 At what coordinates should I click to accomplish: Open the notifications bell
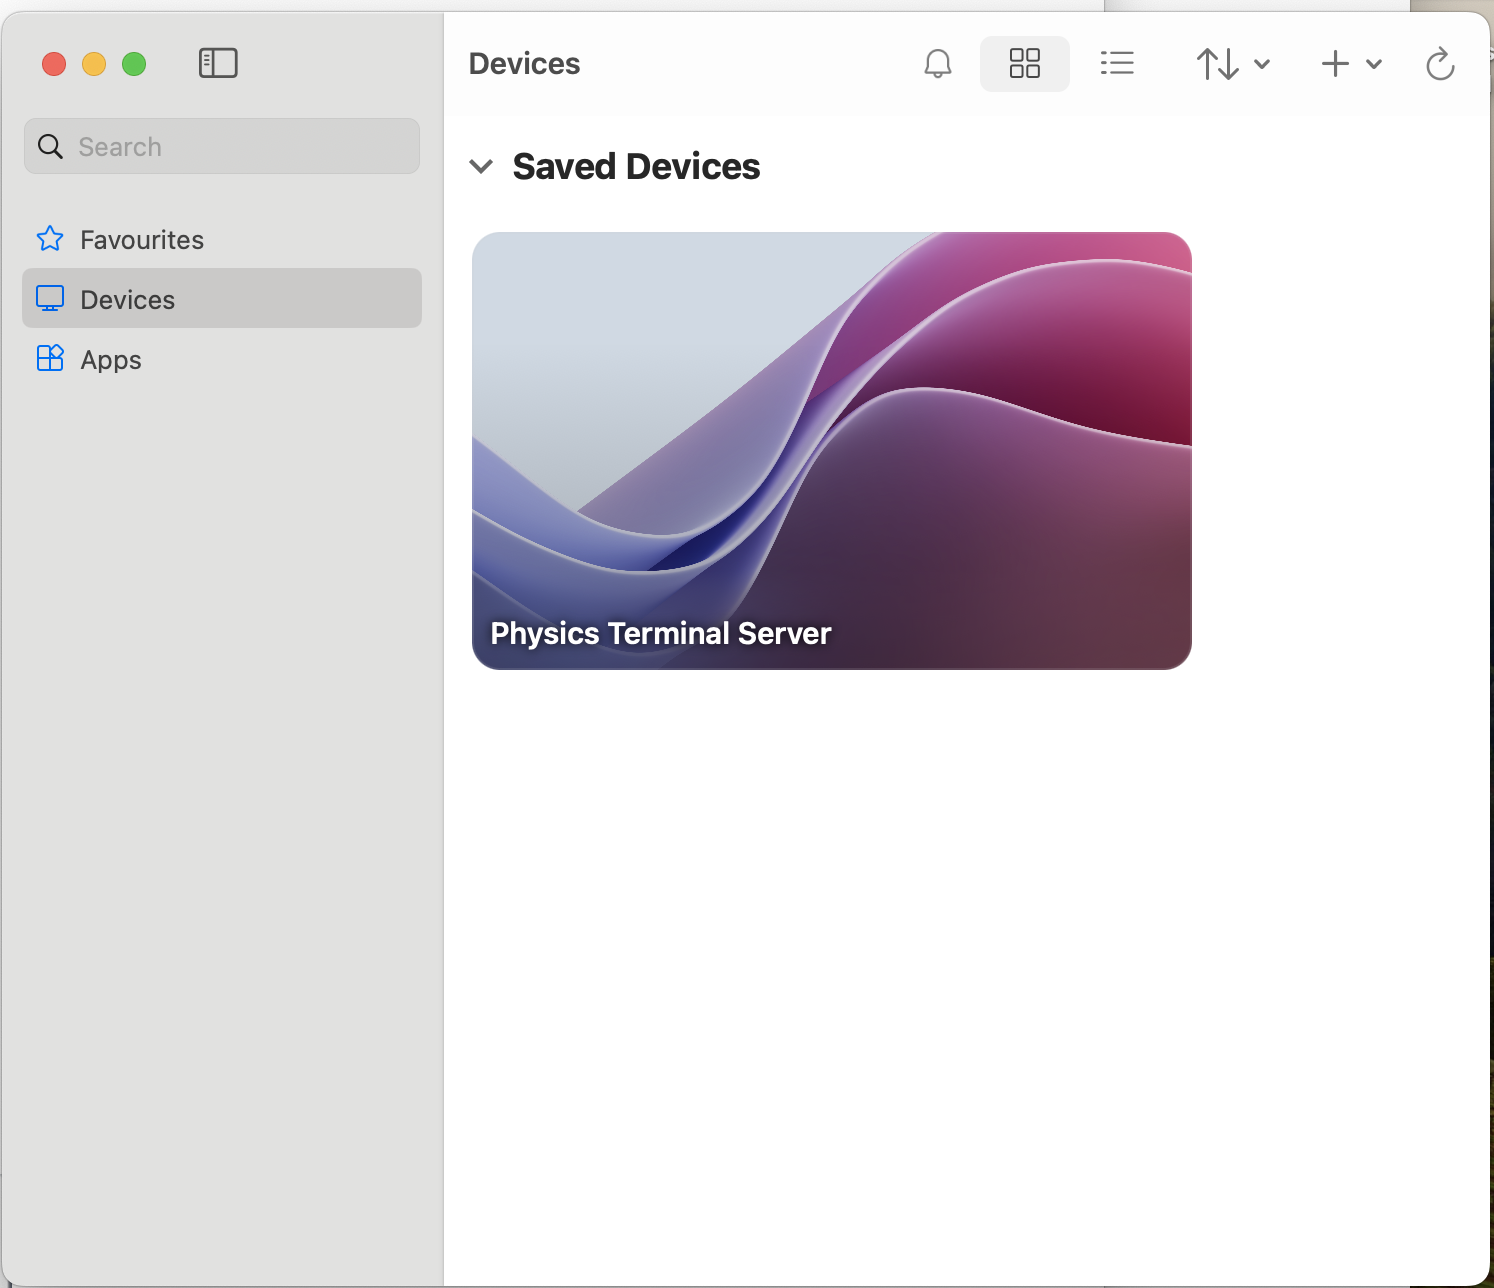pyautogui.click(x=937, y=64)
